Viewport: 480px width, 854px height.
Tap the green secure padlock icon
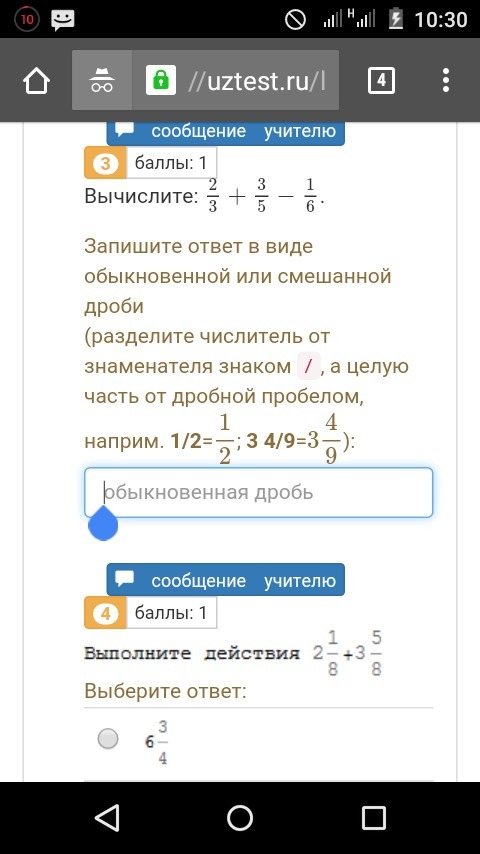coord(161,81)
